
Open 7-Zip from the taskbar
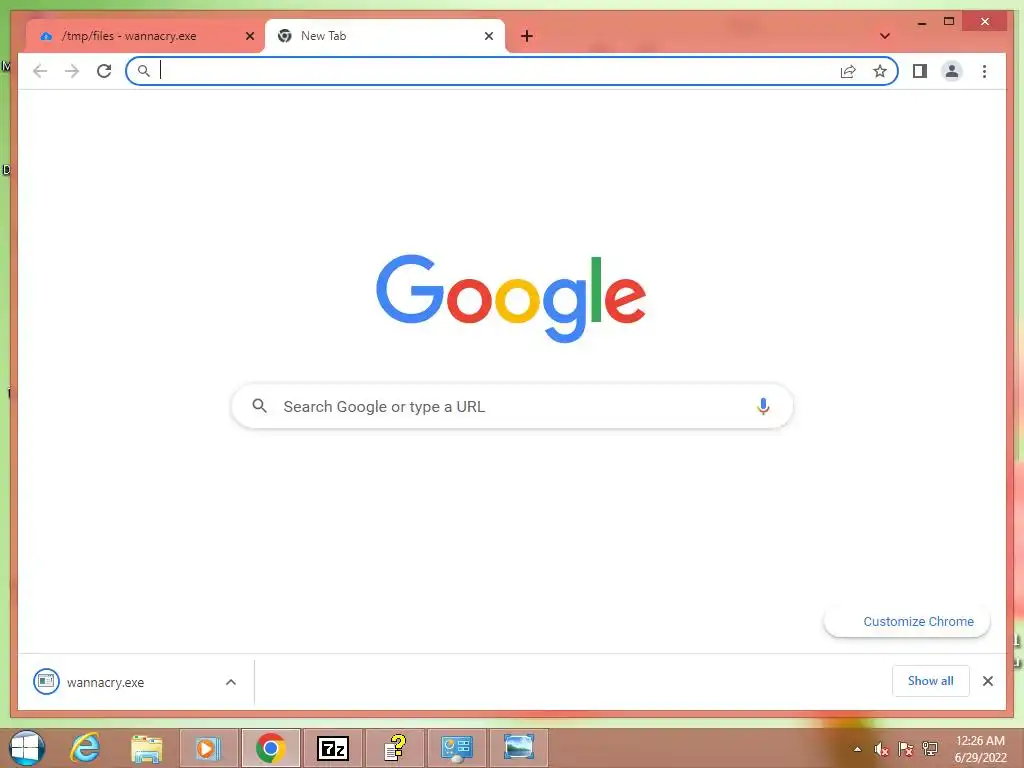(x=333, y=748)
